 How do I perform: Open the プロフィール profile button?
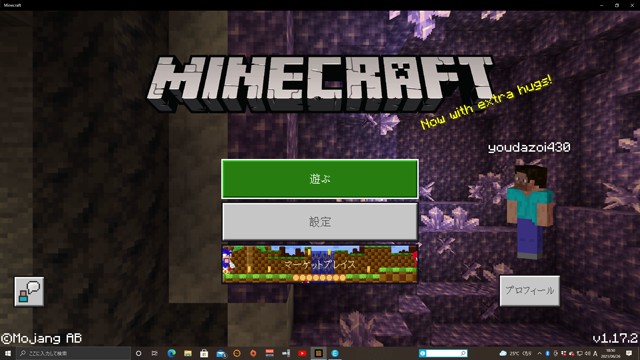click(x=530, y=291)
